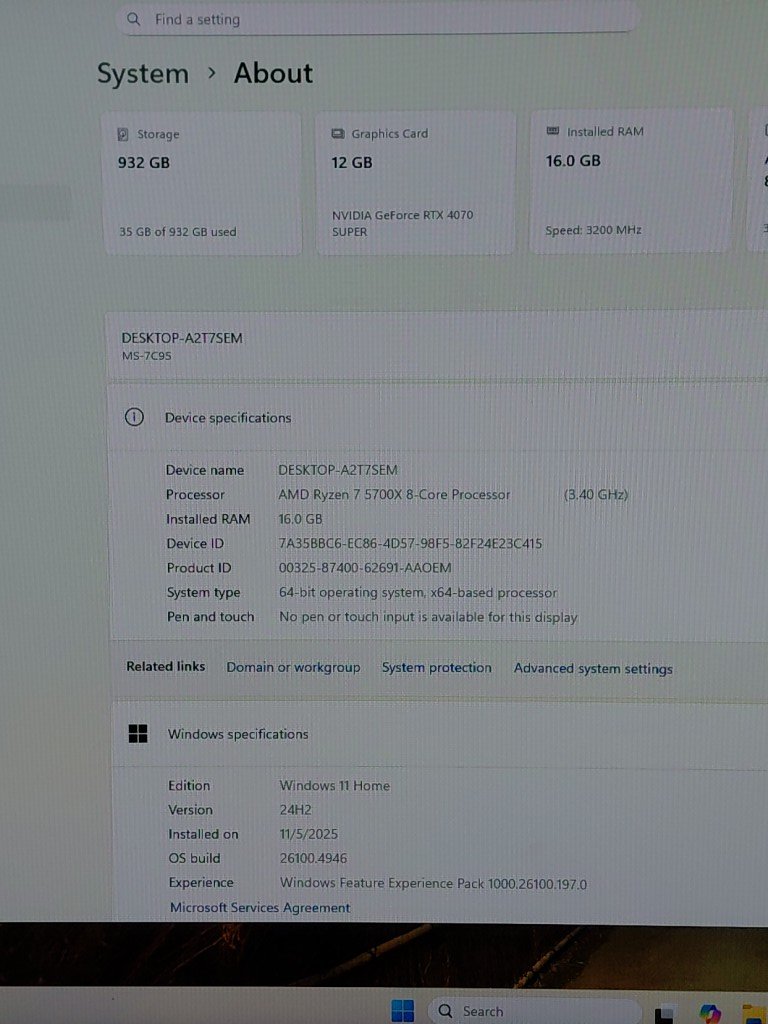Open the Copilot taskbar icon
The image size is (768, 1024).
tap(710, 1012)
